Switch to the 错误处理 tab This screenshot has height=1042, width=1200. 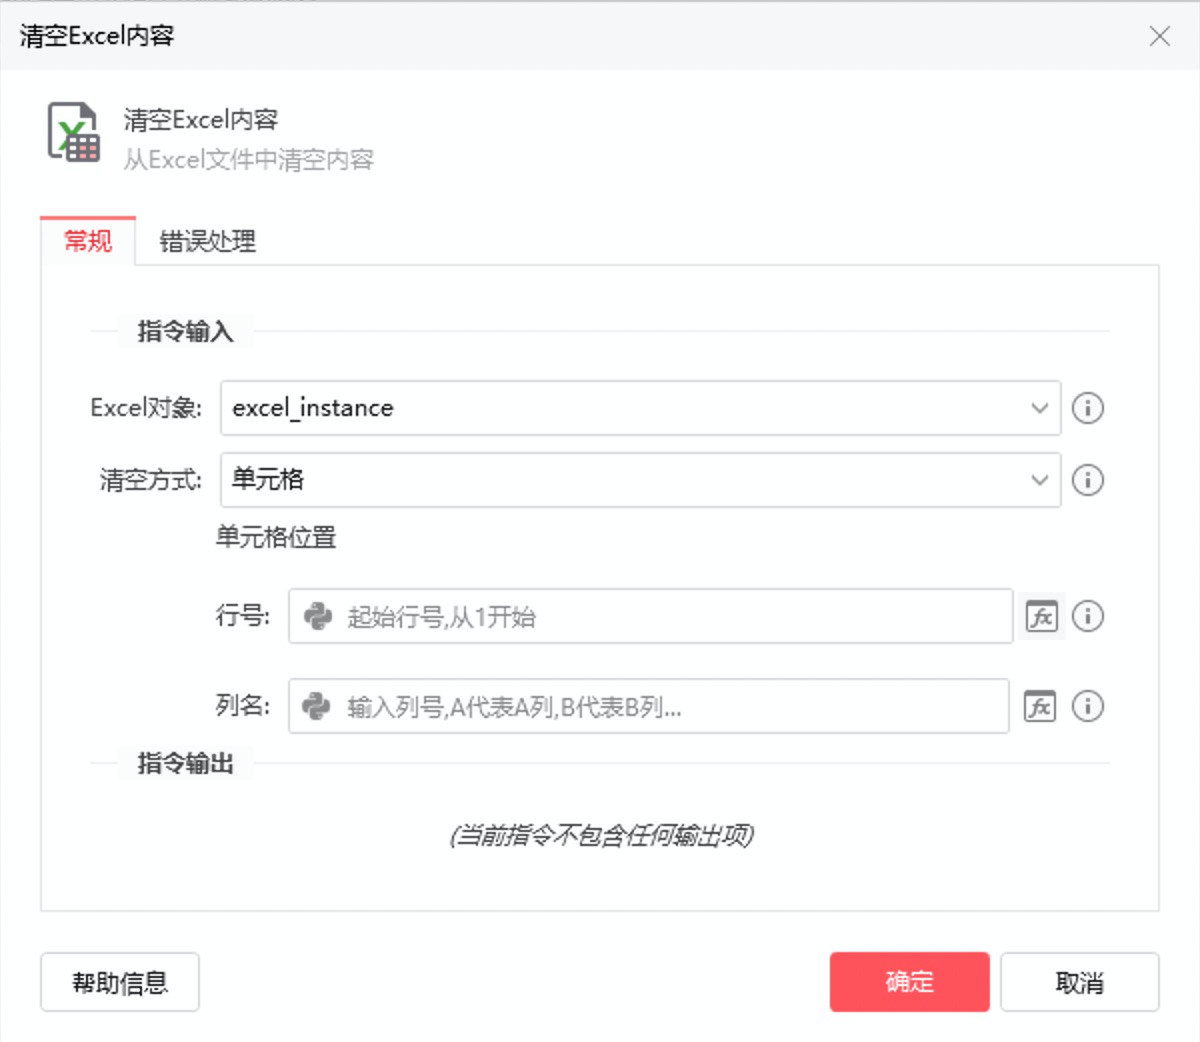pyautogui.click(x=208, y=241)
